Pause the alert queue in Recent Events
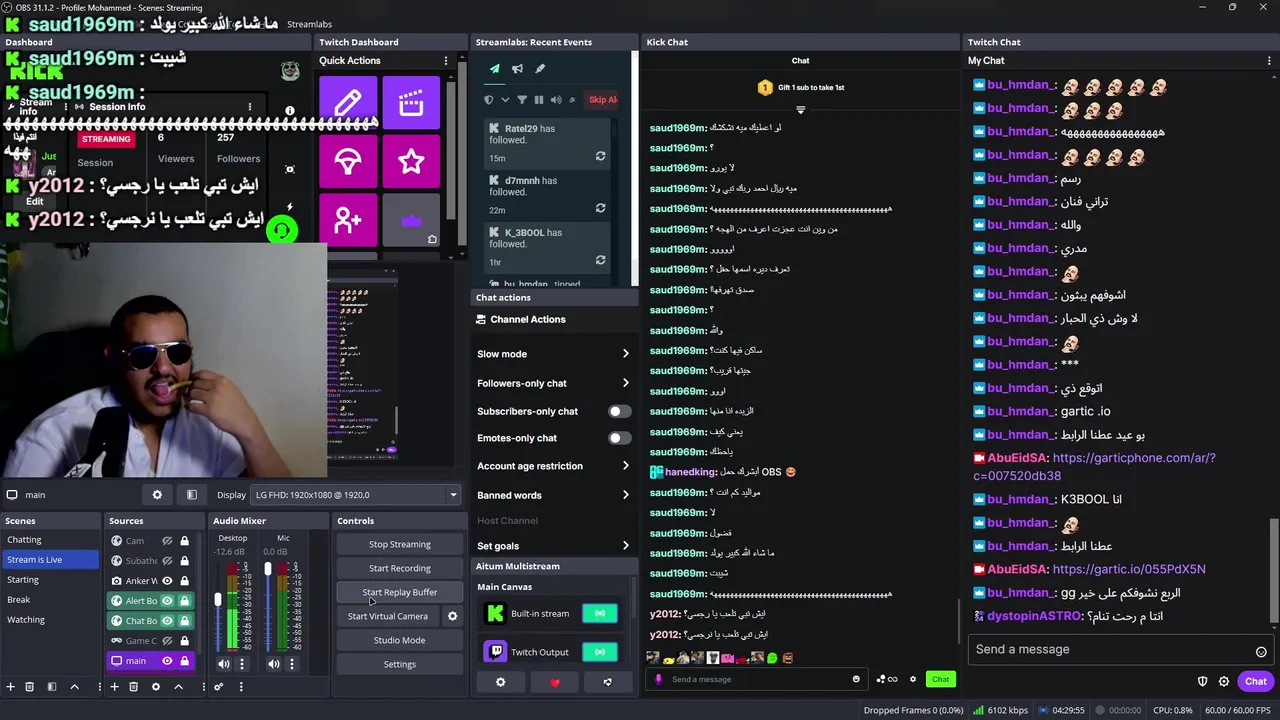The width and height of the screenshot is (1280, 720). pyautogui.click(x=539, y=100)
